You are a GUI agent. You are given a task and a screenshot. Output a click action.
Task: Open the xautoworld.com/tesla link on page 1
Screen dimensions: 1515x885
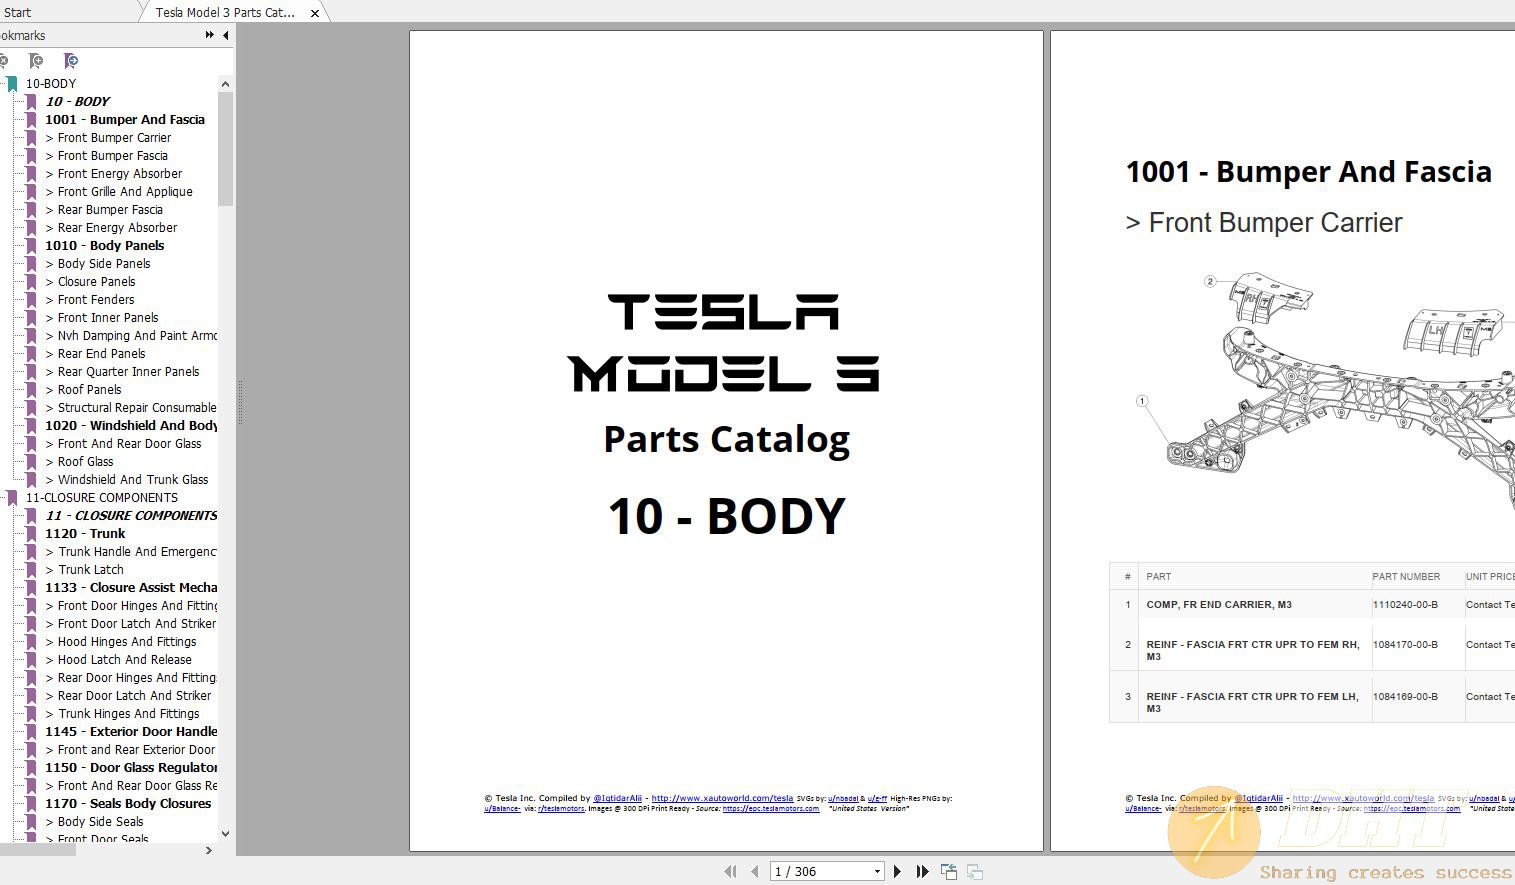722,799
